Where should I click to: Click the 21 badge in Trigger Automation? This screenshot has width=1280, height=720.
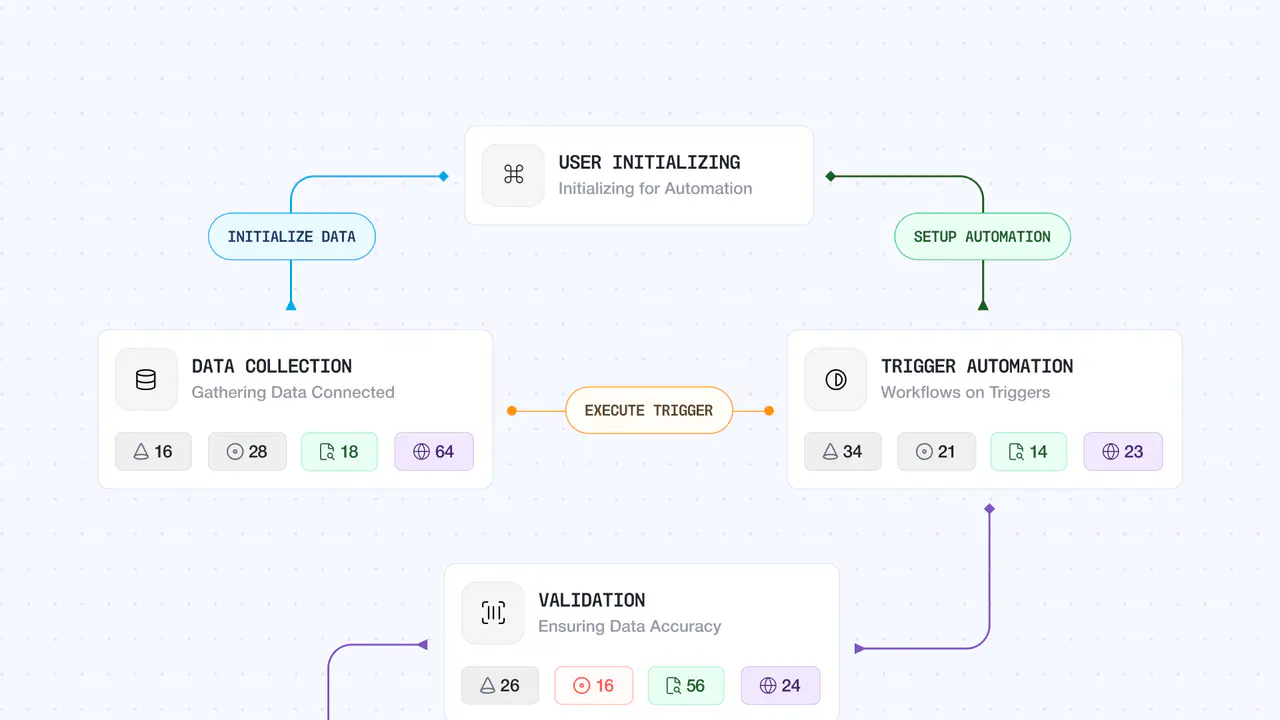[x=936, y=451]
